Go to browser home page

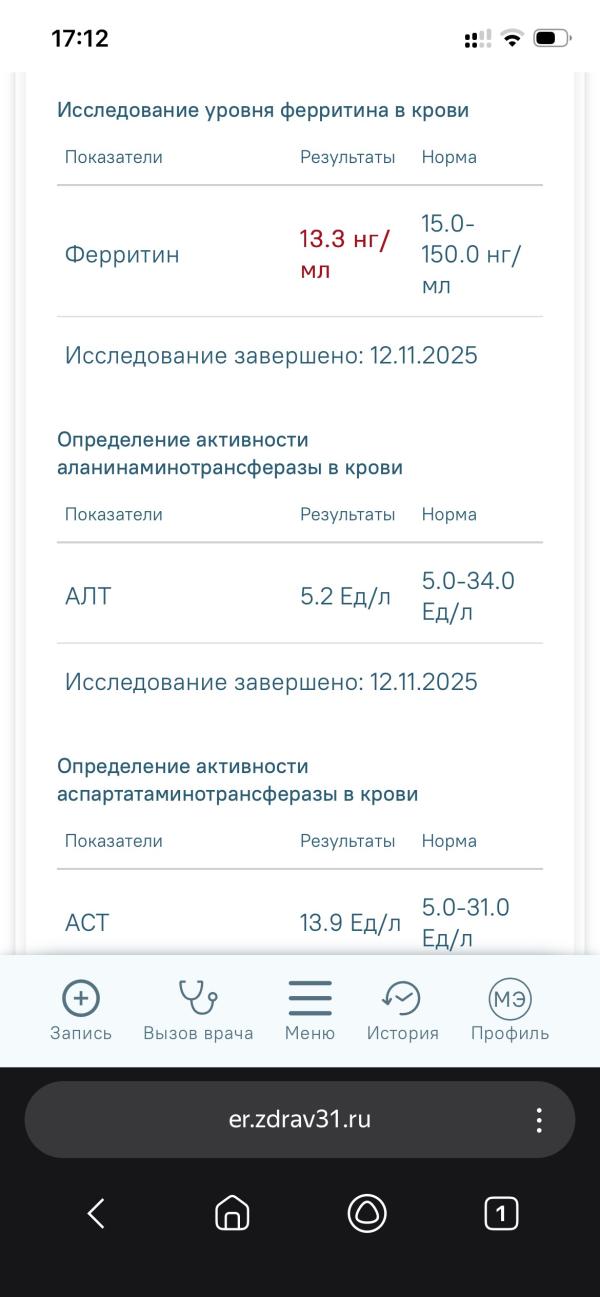(232, 1213)
